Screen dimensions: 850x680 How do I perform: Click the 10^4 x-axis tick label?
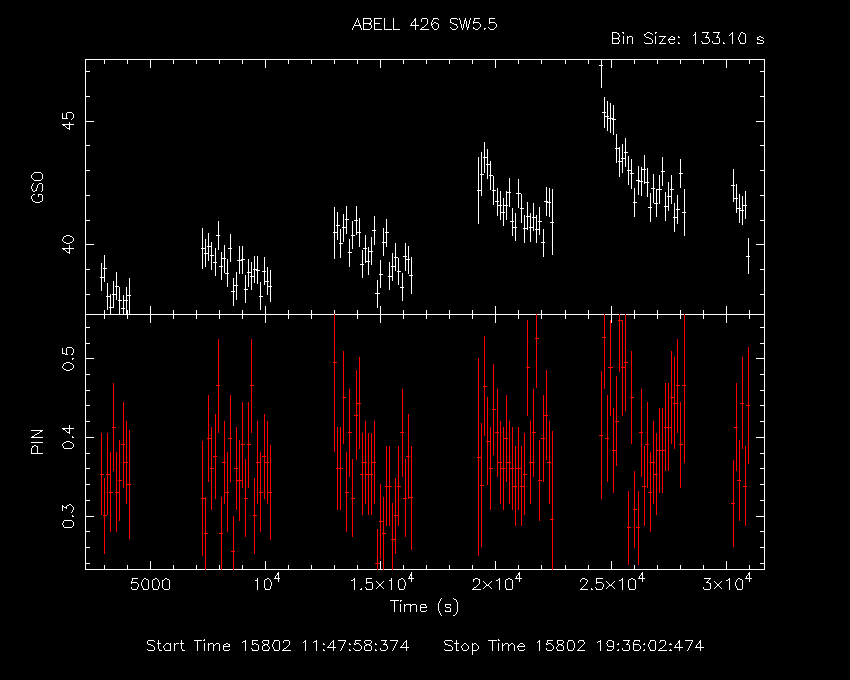(266, 583)
